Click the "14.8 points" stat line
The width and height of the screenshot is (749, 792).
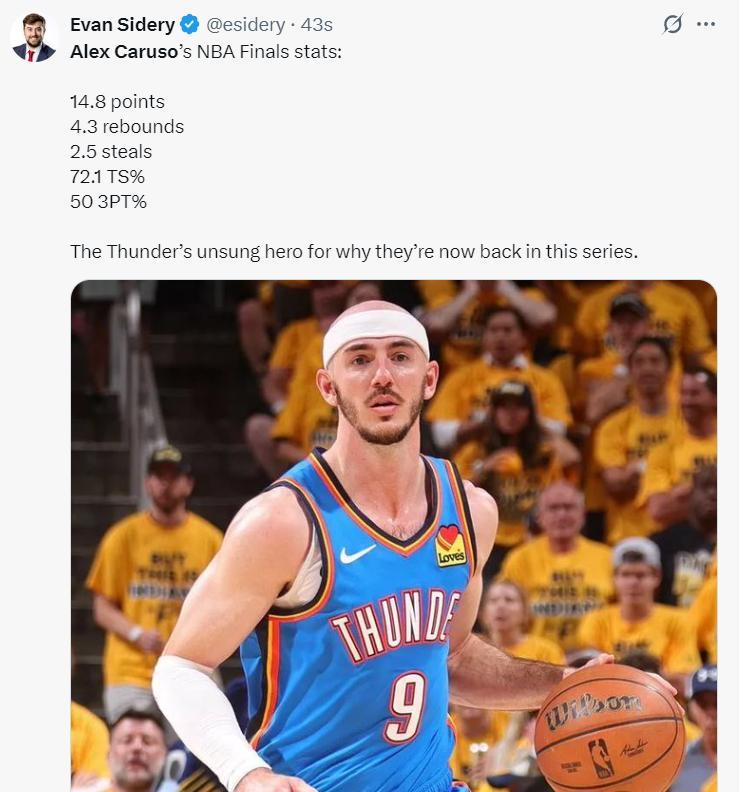pos(117,101)
